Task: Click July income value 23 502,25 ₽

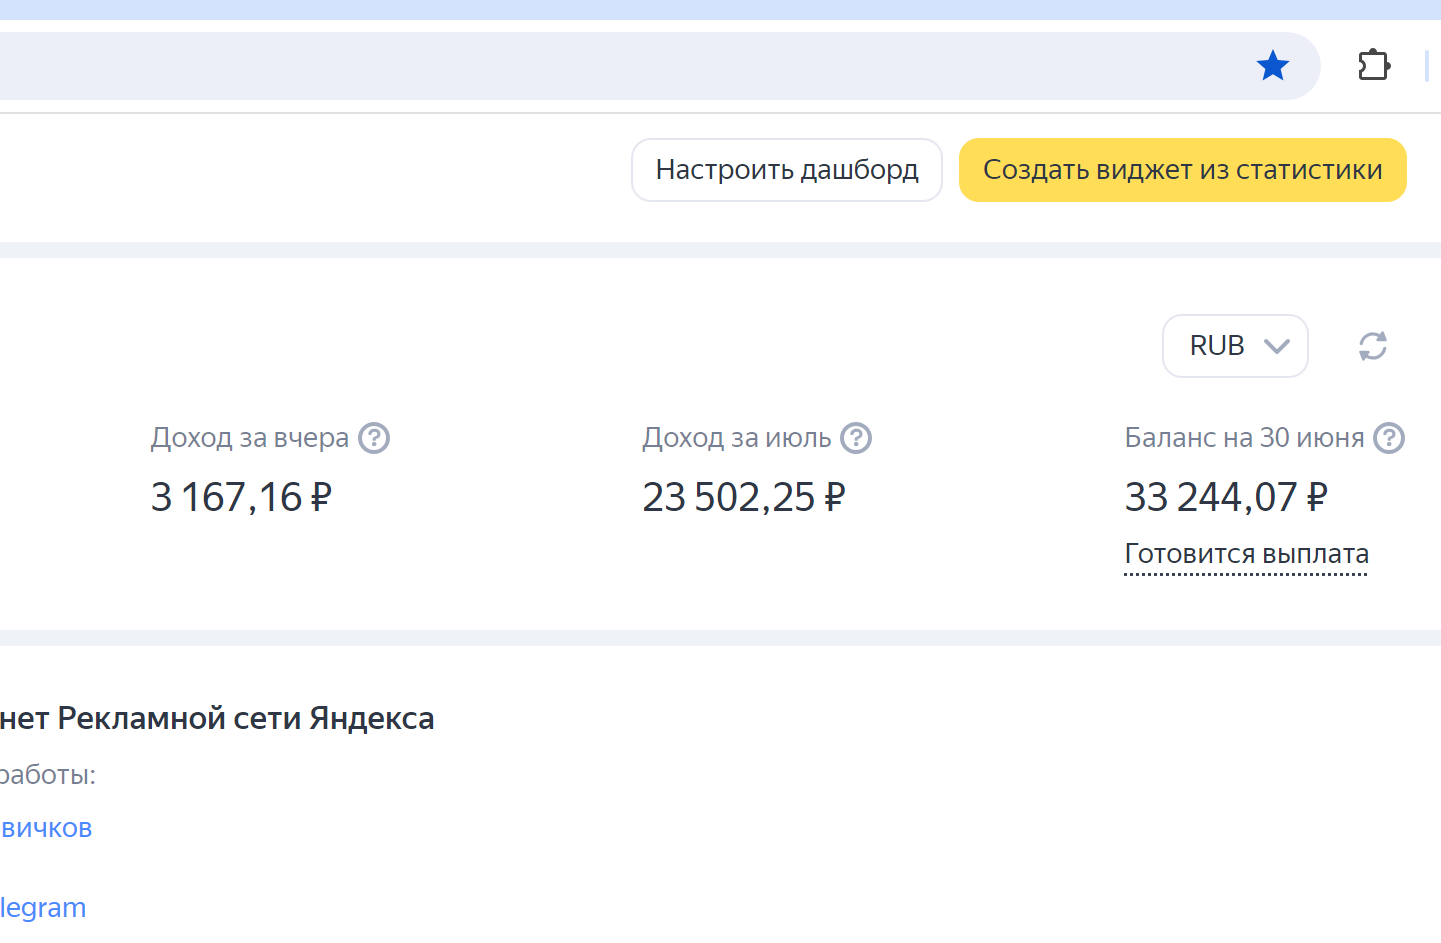Action: point(743,497)
